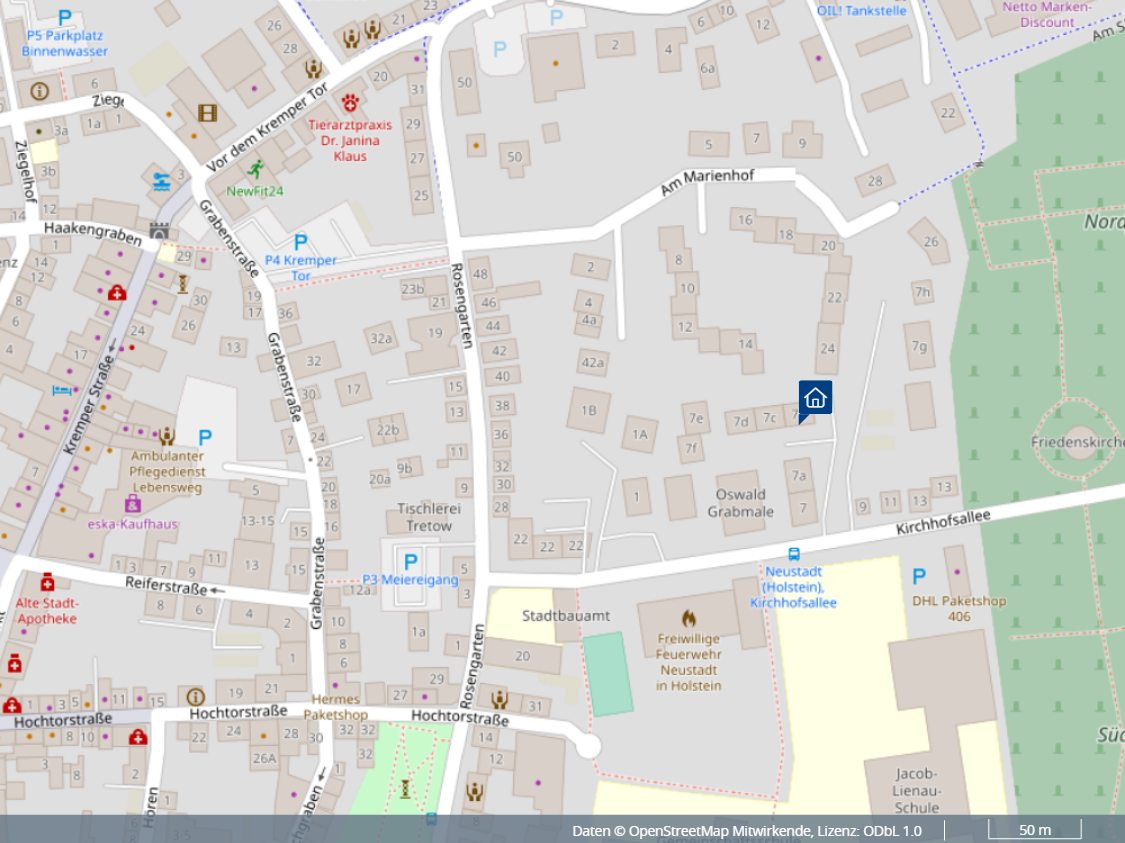Click the Kirchhofsallee bus stop icon

(793, 554)
